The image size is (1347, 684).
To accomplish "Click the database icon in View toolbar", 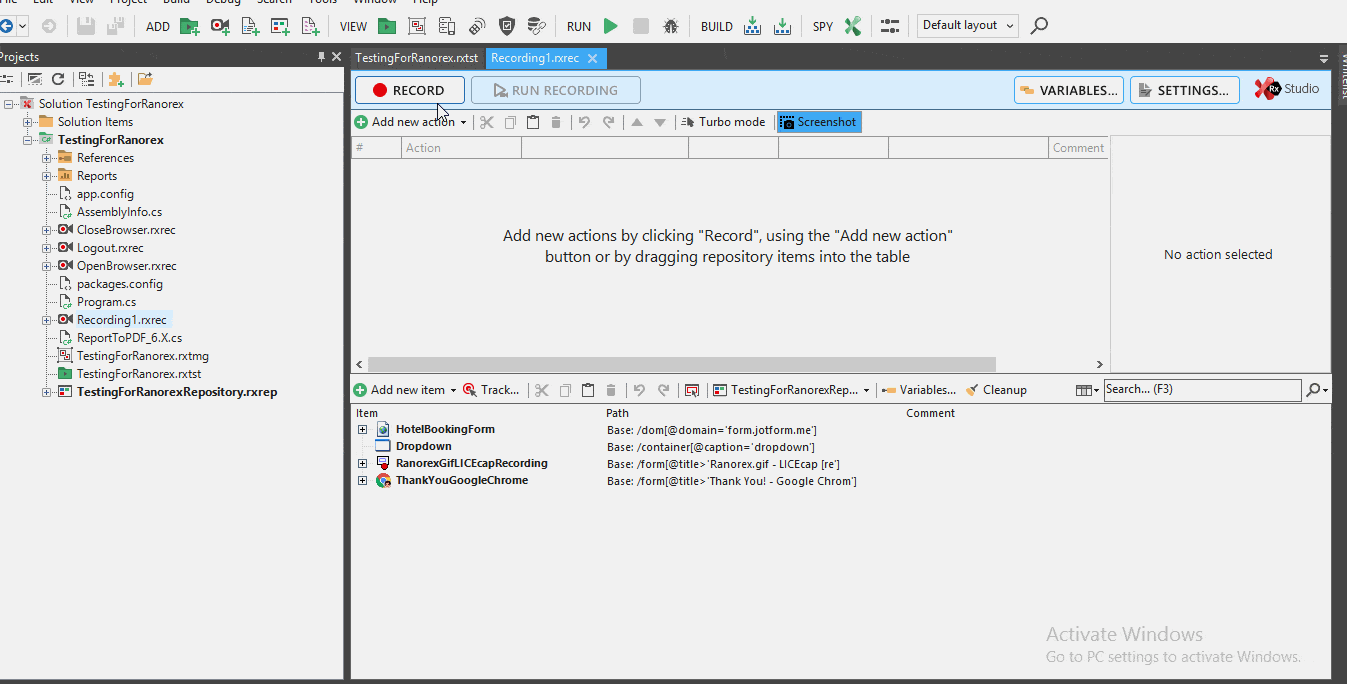I will click(x=537, y=27).
